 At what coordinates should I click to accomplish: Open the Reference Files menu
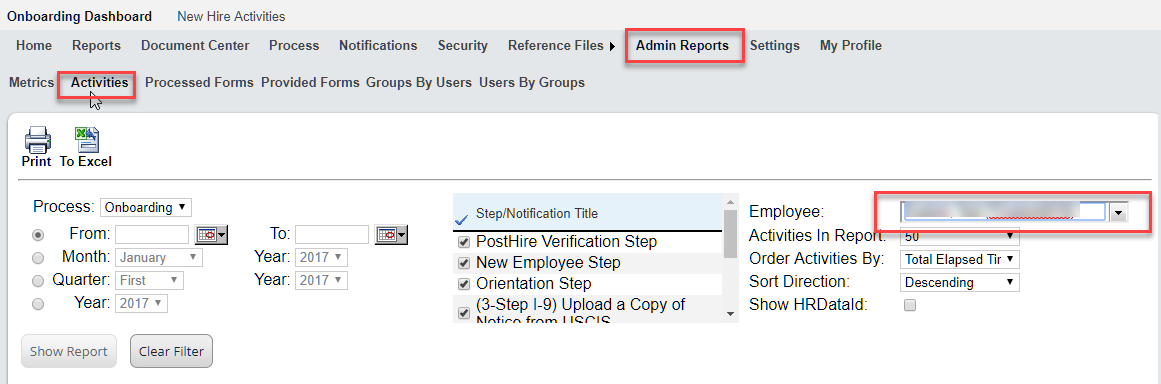pyautogui.click(x=555, y=46)
